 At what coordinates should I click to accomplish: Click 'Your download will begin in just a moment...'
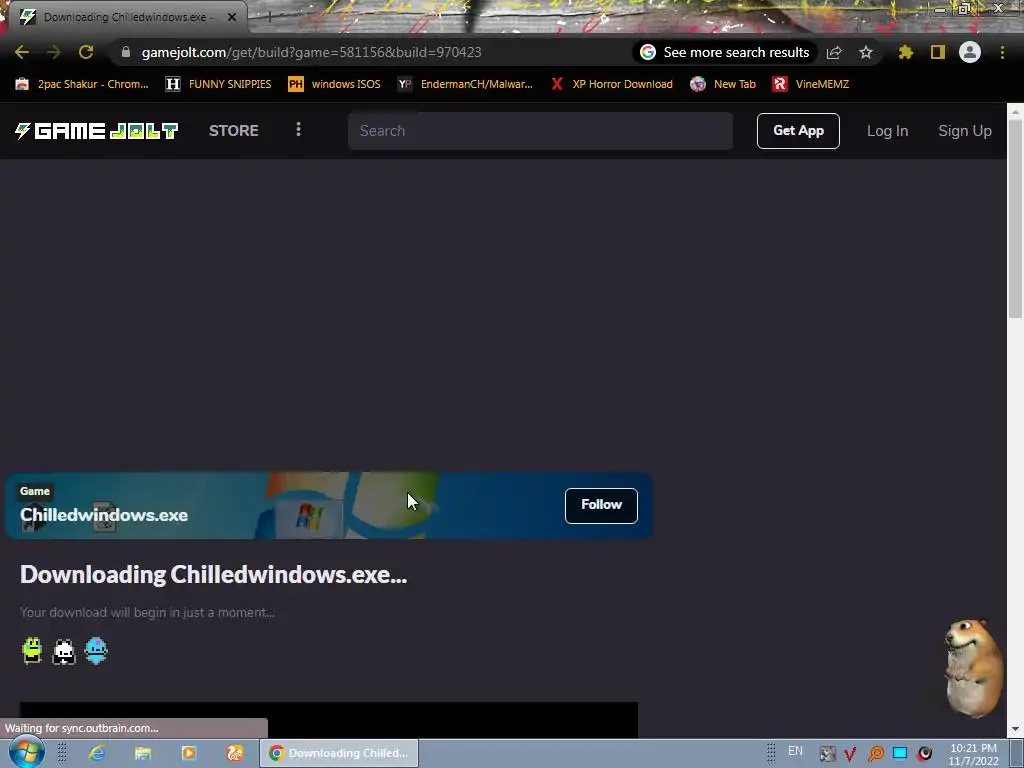pyautogui.click(x=147, y=613)
